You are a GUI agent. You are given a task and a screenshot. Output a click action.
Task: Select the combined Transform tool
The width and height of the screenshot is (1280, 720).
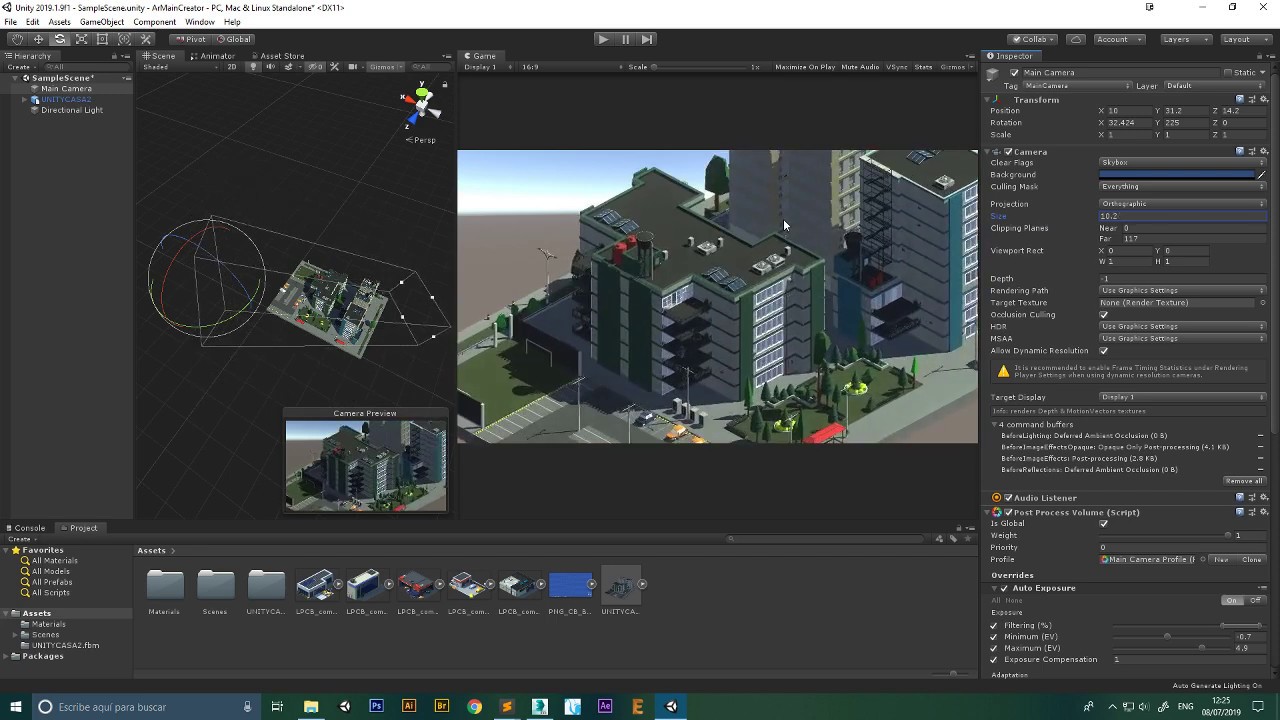click(x=124, y=39)
